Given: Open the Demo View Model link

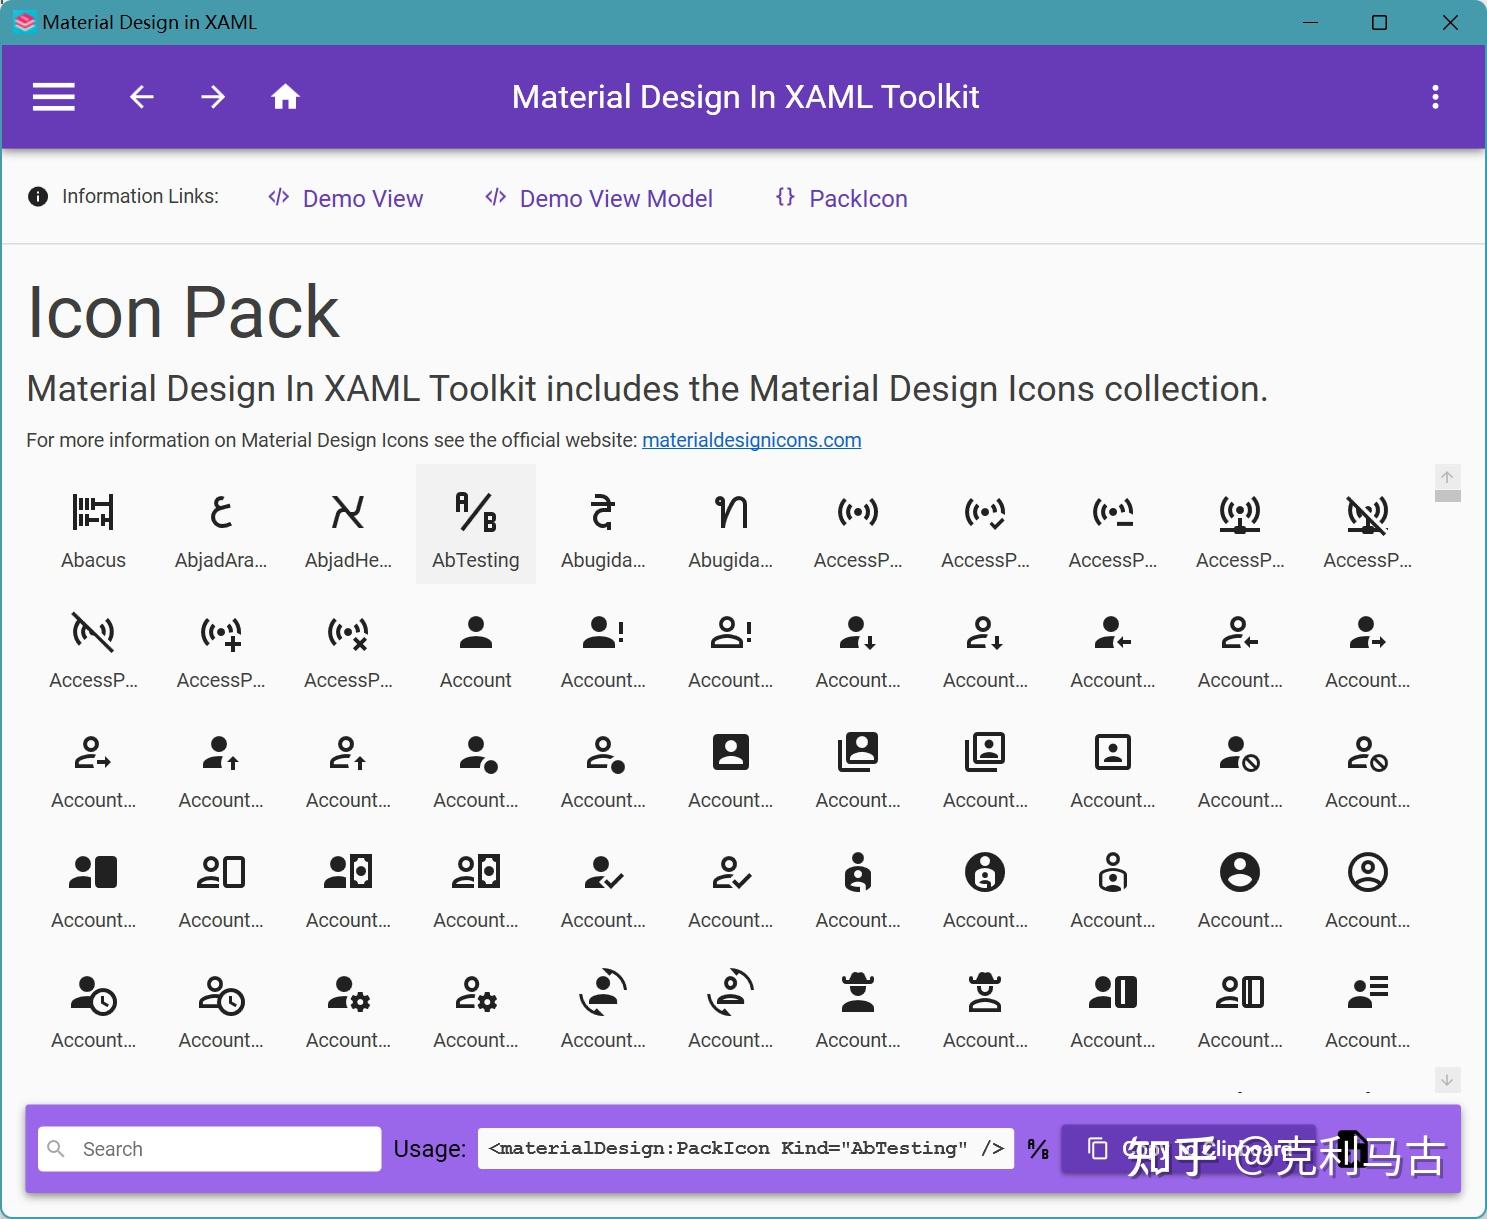Looking at the screenshot, I should (x=598, y=198).
